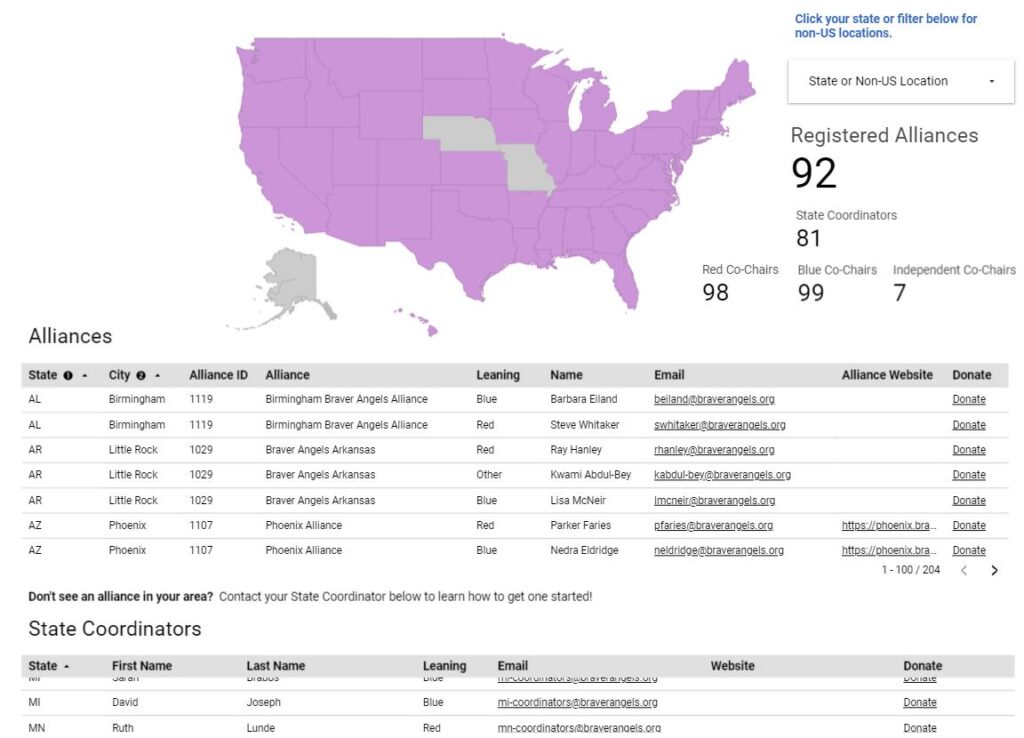
Task: Select 'Birmingham Braver Angels Alliance' in Steve Whitaker row
Action: tap(346, 425)
